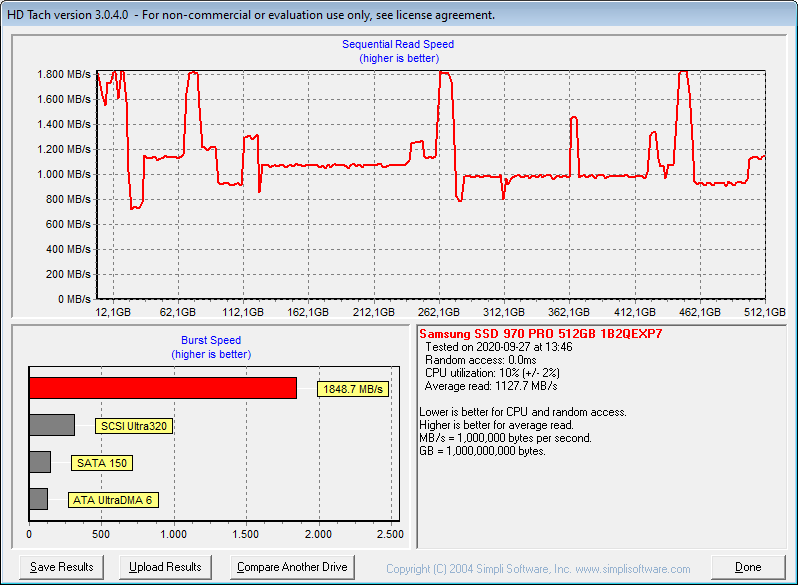
Task: Click the 2.500 burst axis value
Action: pos(390,534)
